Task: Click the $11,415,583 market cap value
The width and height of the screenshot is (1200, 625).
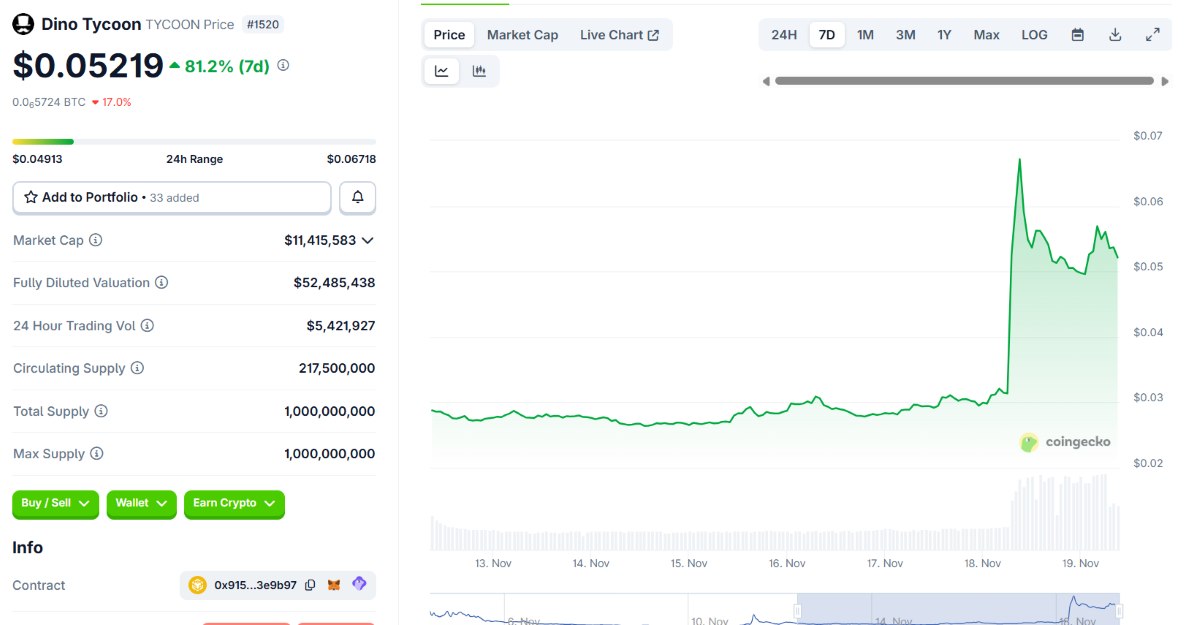Action: 320,240
